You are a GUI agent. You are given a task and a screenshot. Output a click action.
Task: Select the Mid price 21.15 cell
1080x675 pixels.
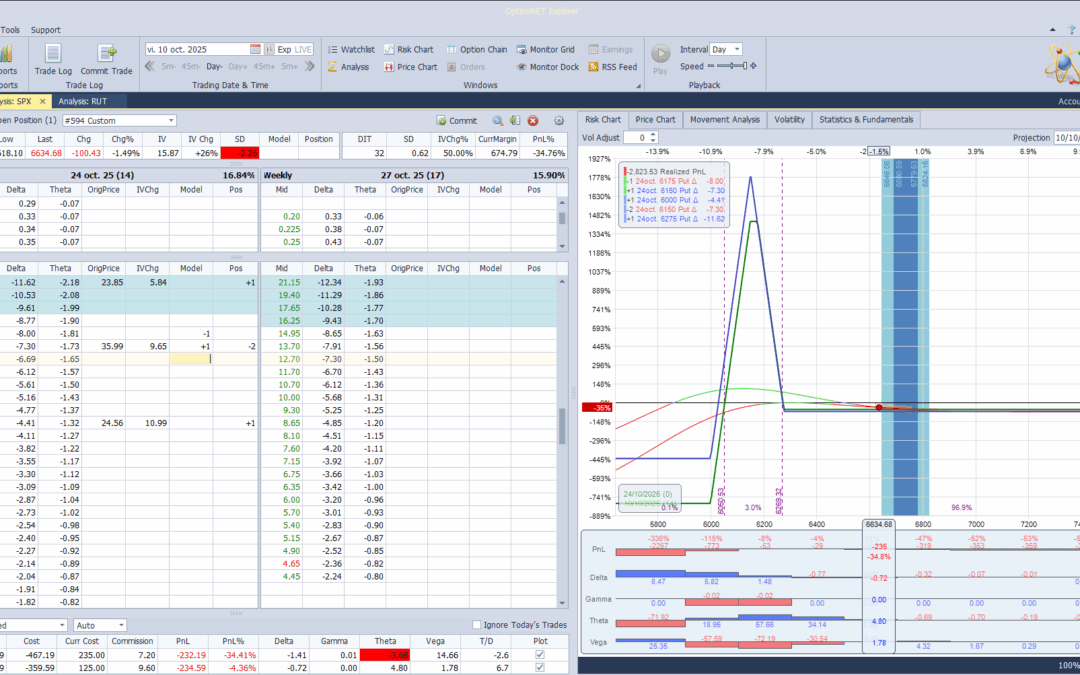coord(282,282)
